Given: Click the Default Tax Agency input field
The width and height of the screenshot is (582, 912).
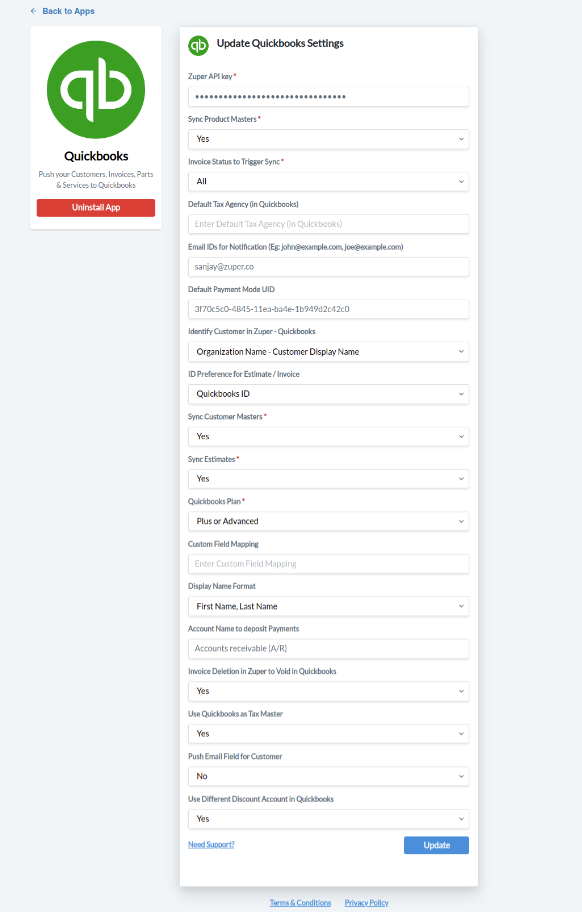Looking at the screenshot, I should click(x=328, y=223).
